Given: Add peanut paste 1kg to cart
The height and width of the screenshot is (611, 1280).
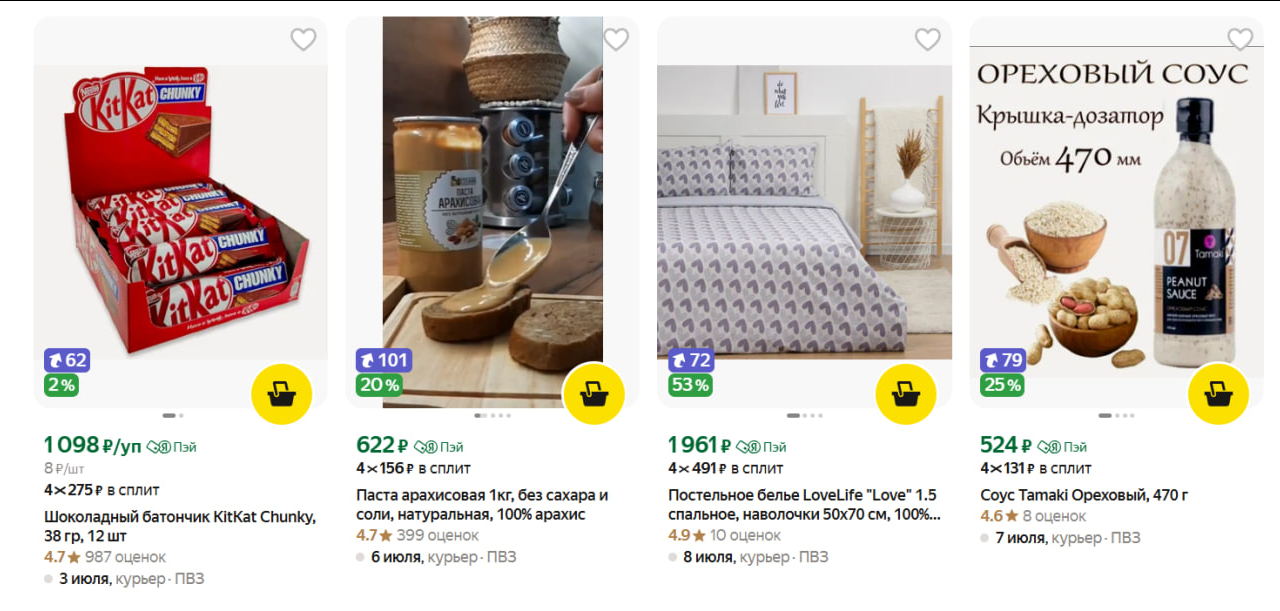Looking at the screenshot, I should [594, 394].
